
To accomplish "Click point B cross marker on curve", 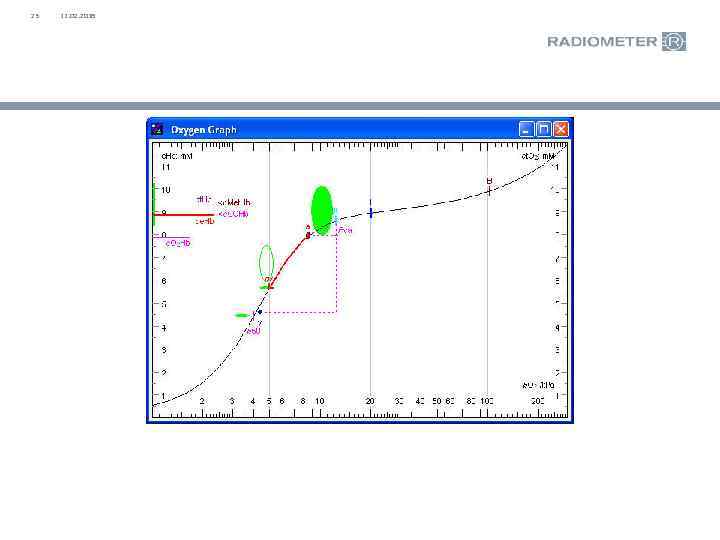I will [489, 191].
